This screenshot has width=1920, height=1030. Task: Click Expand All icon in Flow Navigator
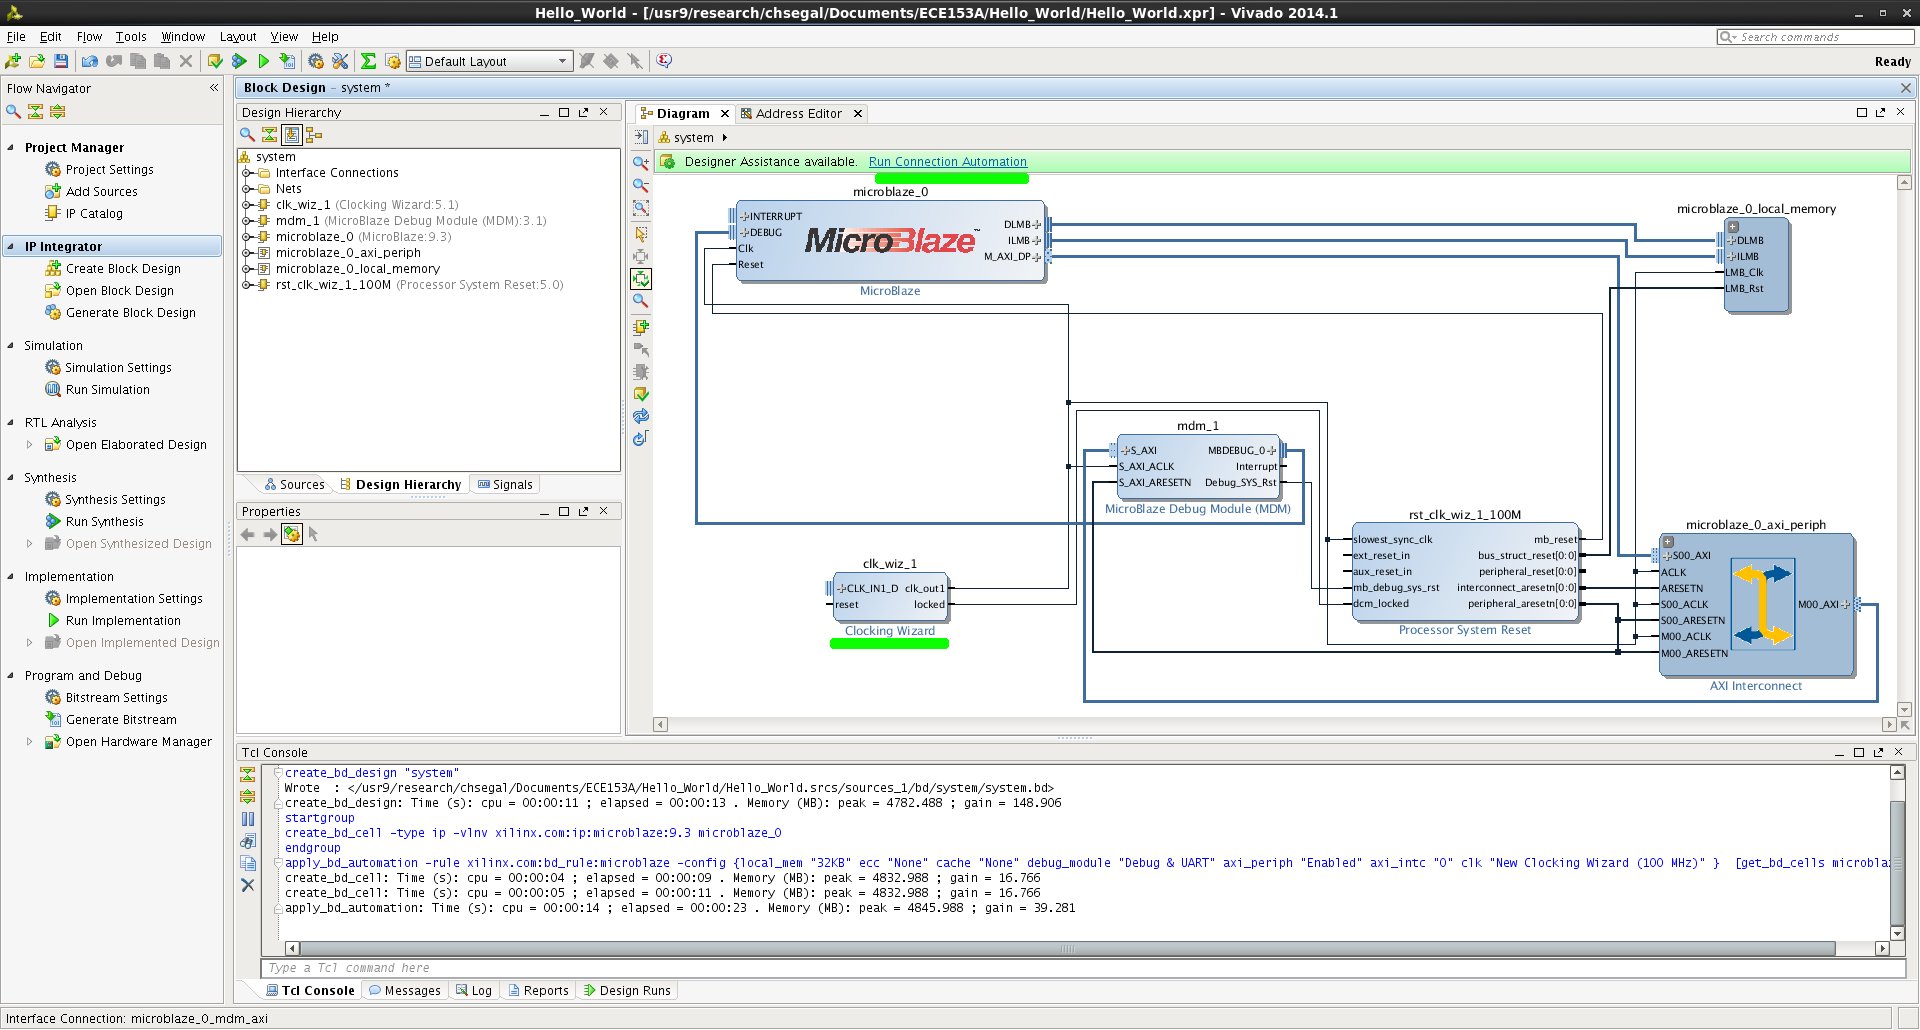[x=57, y=112]
